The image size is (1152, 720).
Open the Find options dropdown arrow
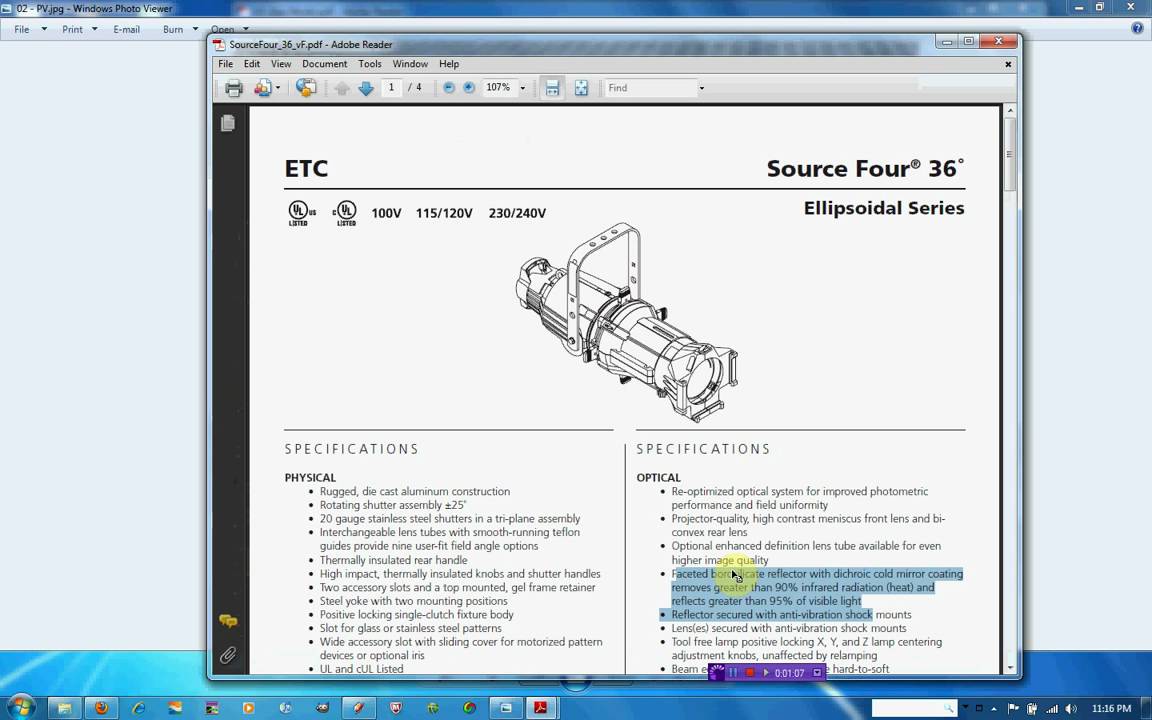tap(702, 88)
